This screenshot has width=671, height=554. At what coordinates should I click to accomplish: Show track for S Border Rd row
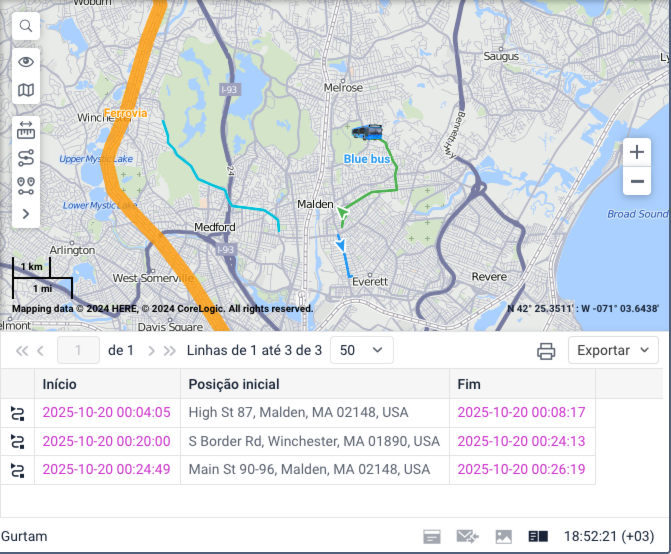coord(17,441)
